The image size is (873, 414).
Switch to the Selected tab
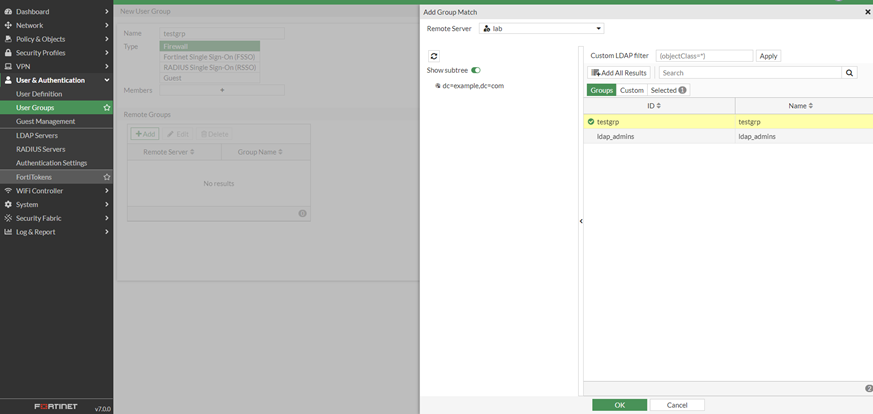[668, 90]
